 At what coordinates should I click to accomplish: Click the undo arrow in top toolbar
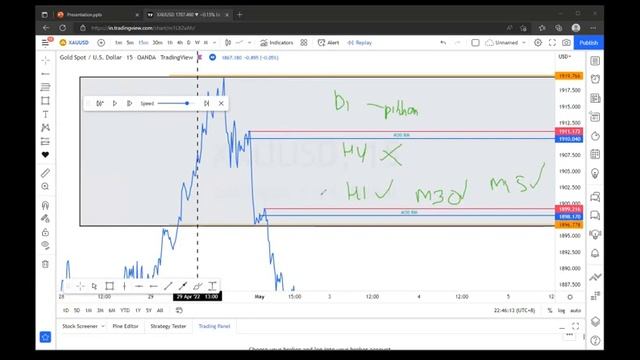pyautogui.click(x=443, y=42)
